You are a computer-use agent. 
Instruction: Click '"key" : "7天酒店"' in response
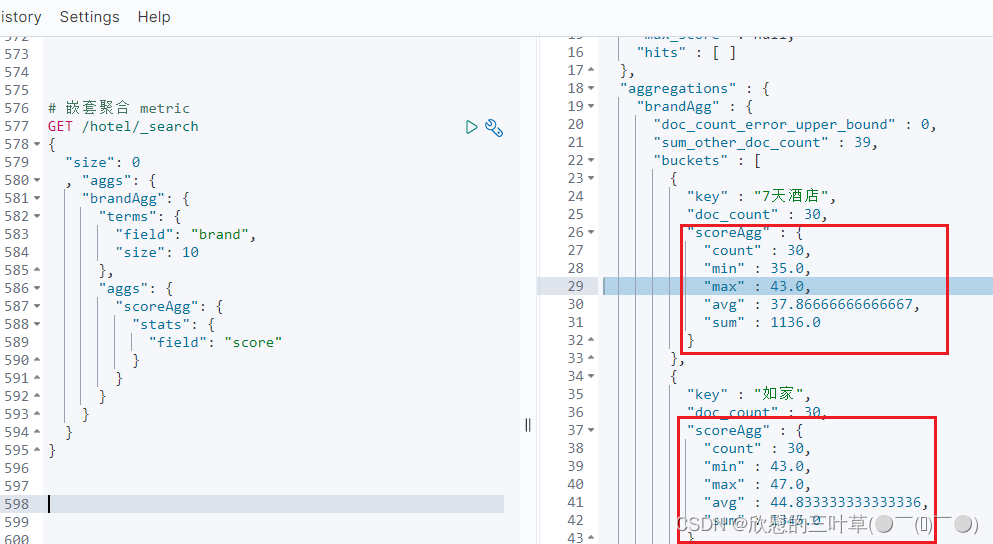(761, 196)
